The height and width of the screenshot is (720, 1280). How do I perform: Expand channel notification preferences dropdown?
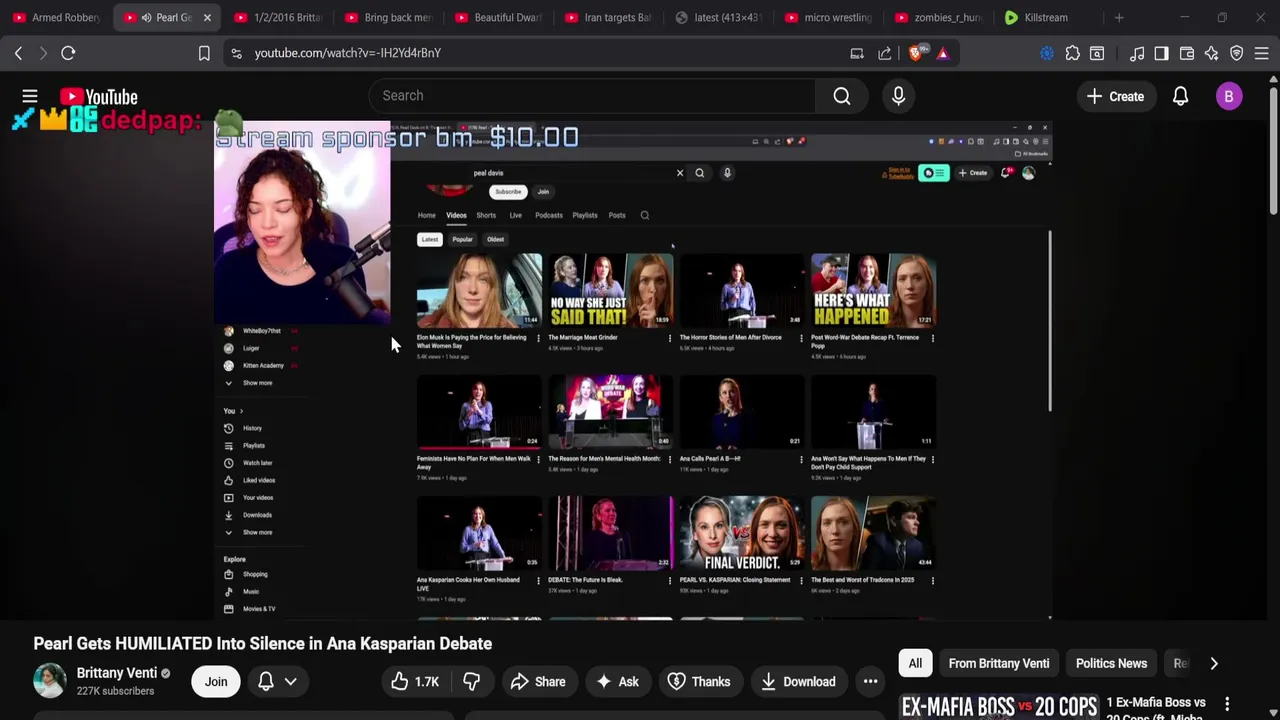277,681
